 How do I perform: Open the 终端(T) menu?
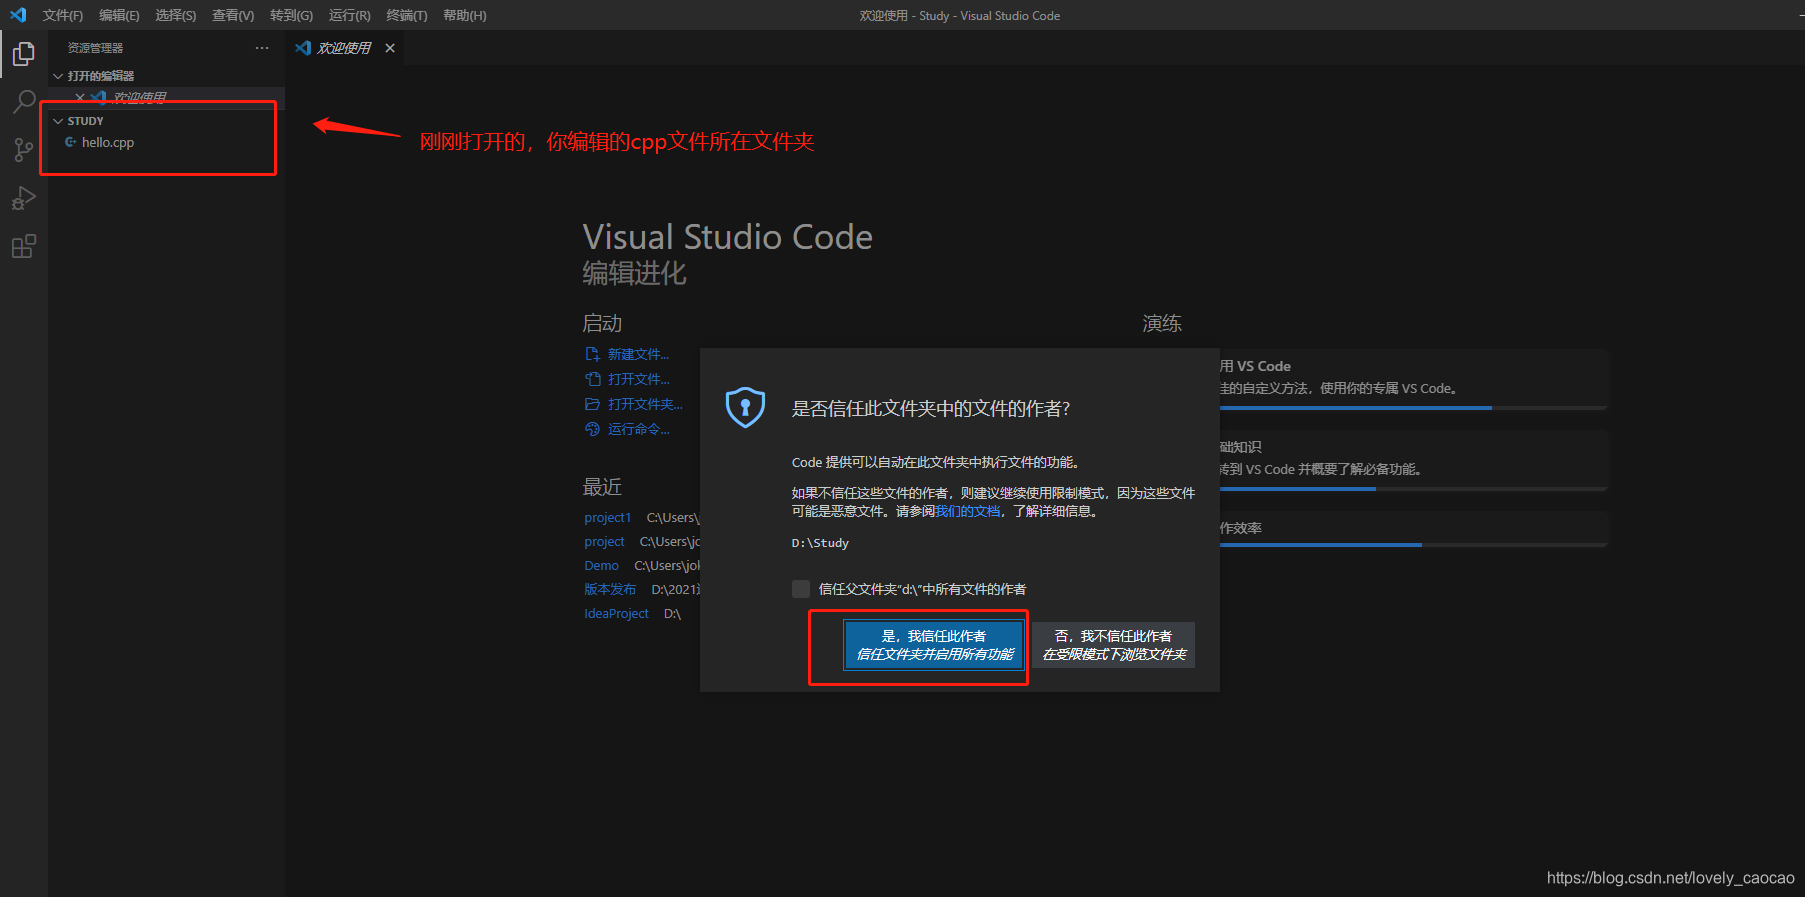(x=406, y=15)
